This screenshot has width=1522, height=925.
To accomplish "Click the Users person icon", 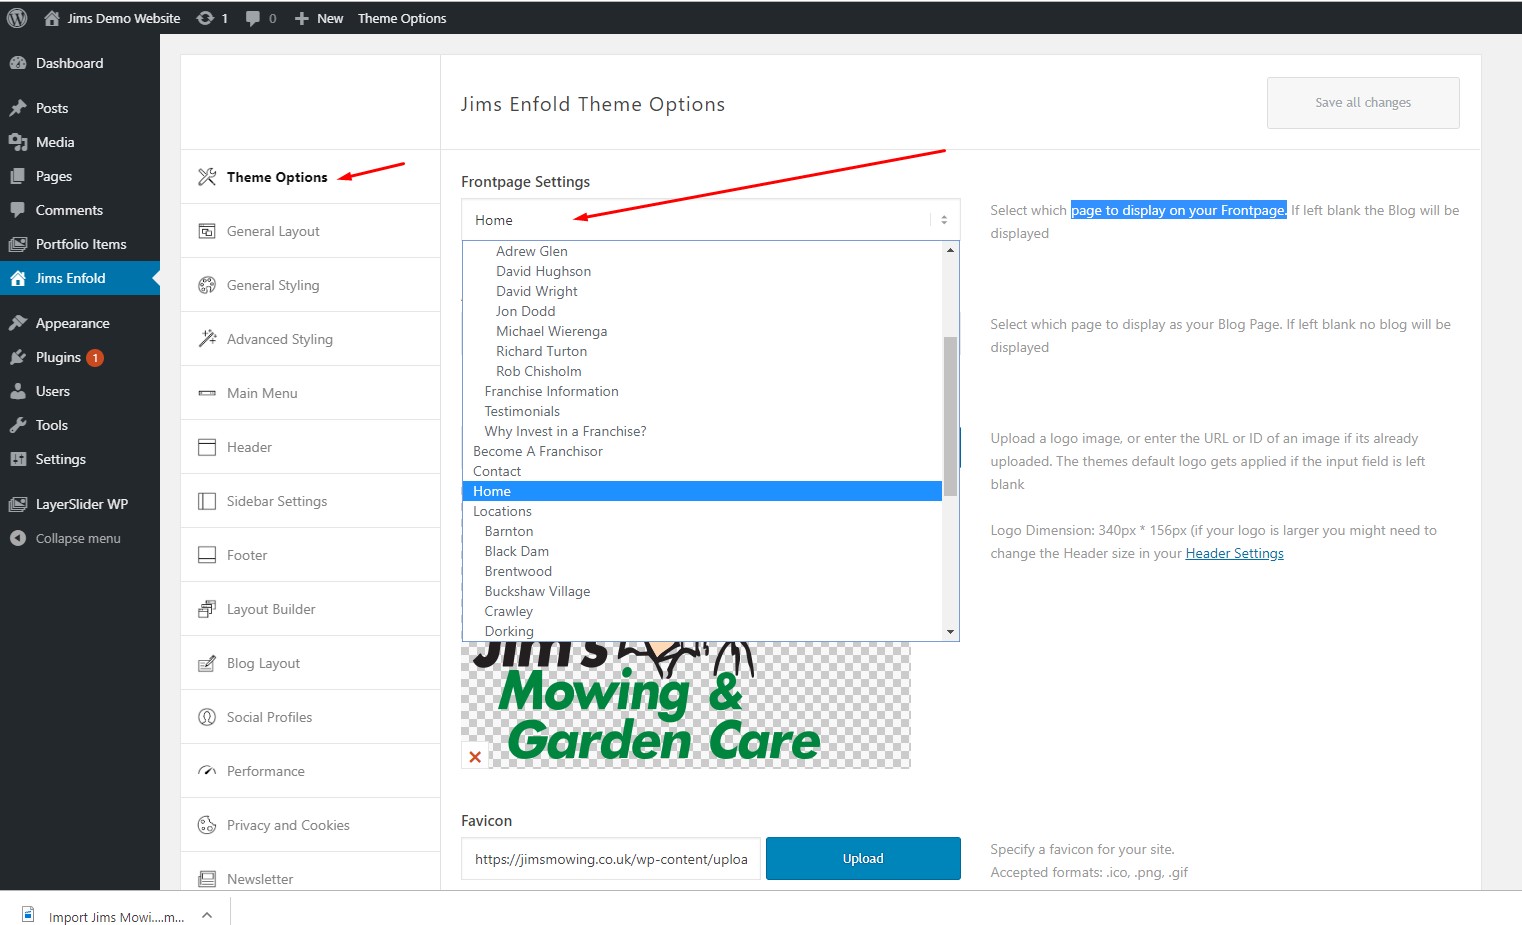I will tap(18, 391).
